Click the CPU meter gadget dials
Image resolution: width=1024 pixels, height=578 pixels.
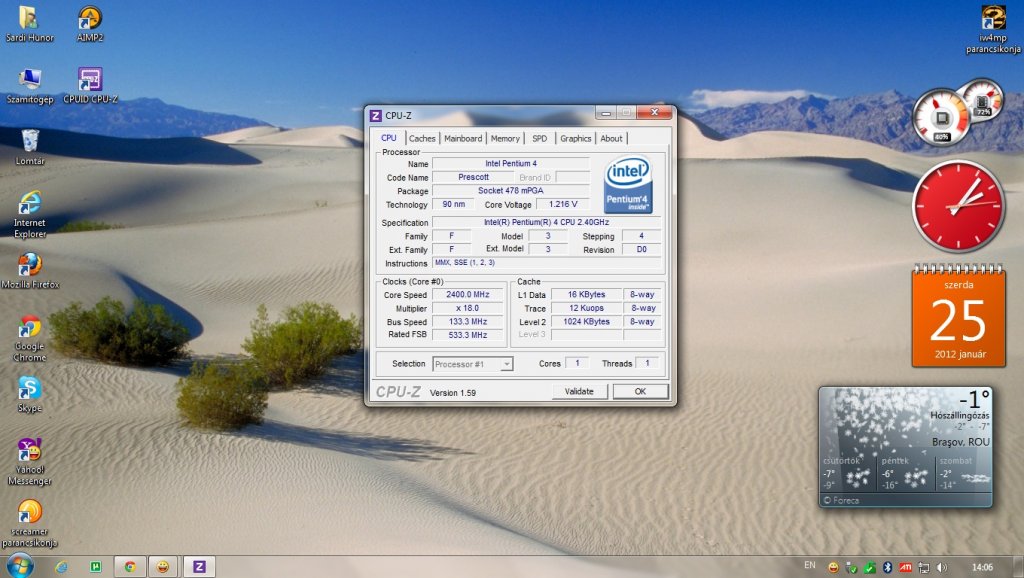point(957,112)
